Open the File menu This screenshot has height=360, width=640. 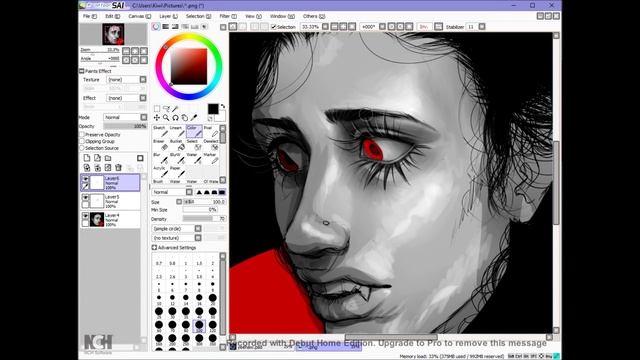[x=90, y=16]
